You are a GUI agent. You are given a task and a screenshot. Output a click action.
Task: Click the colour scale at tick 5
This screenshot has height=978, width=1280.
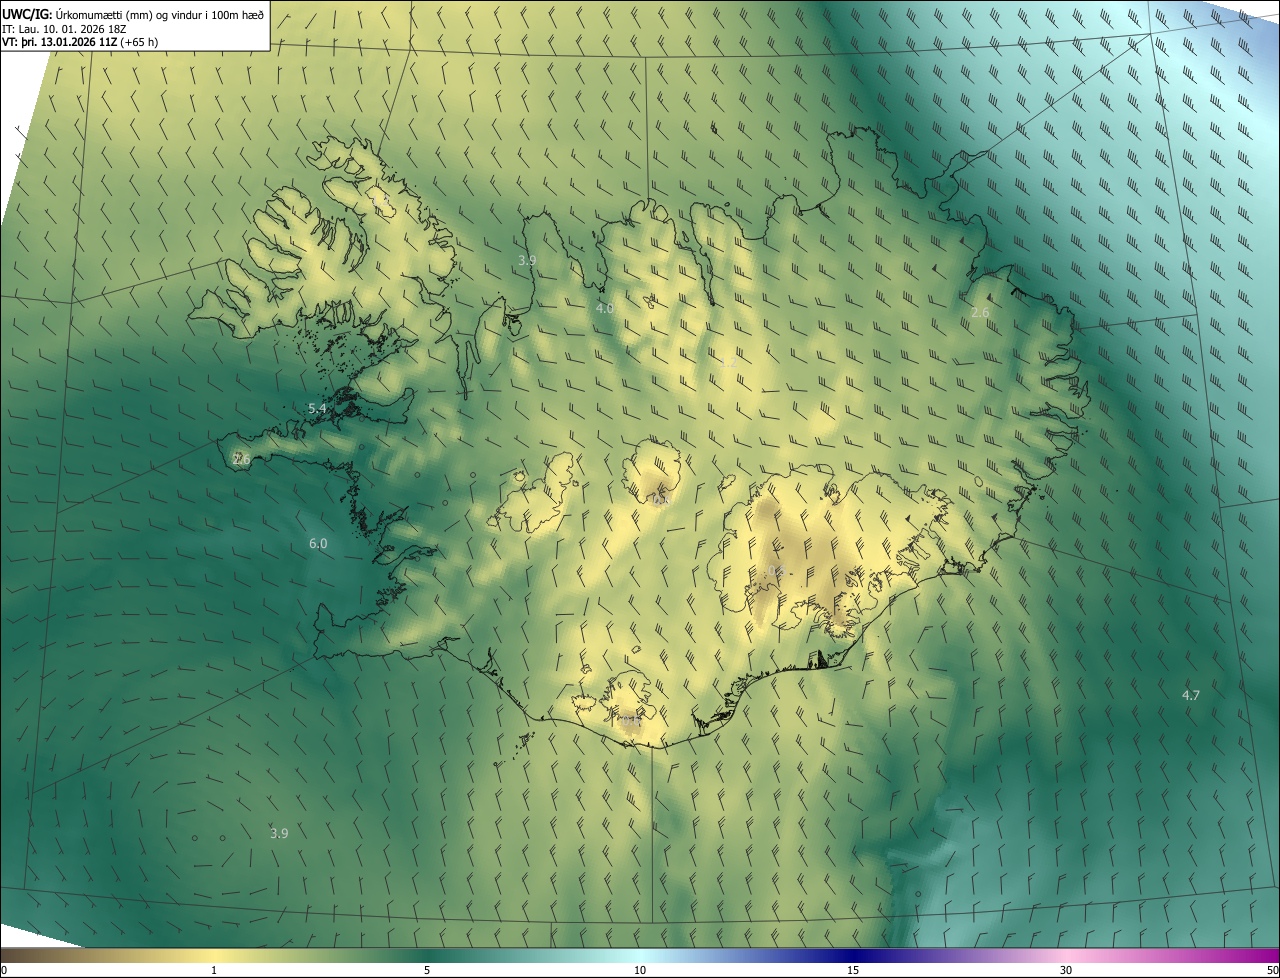pos(427,970)
